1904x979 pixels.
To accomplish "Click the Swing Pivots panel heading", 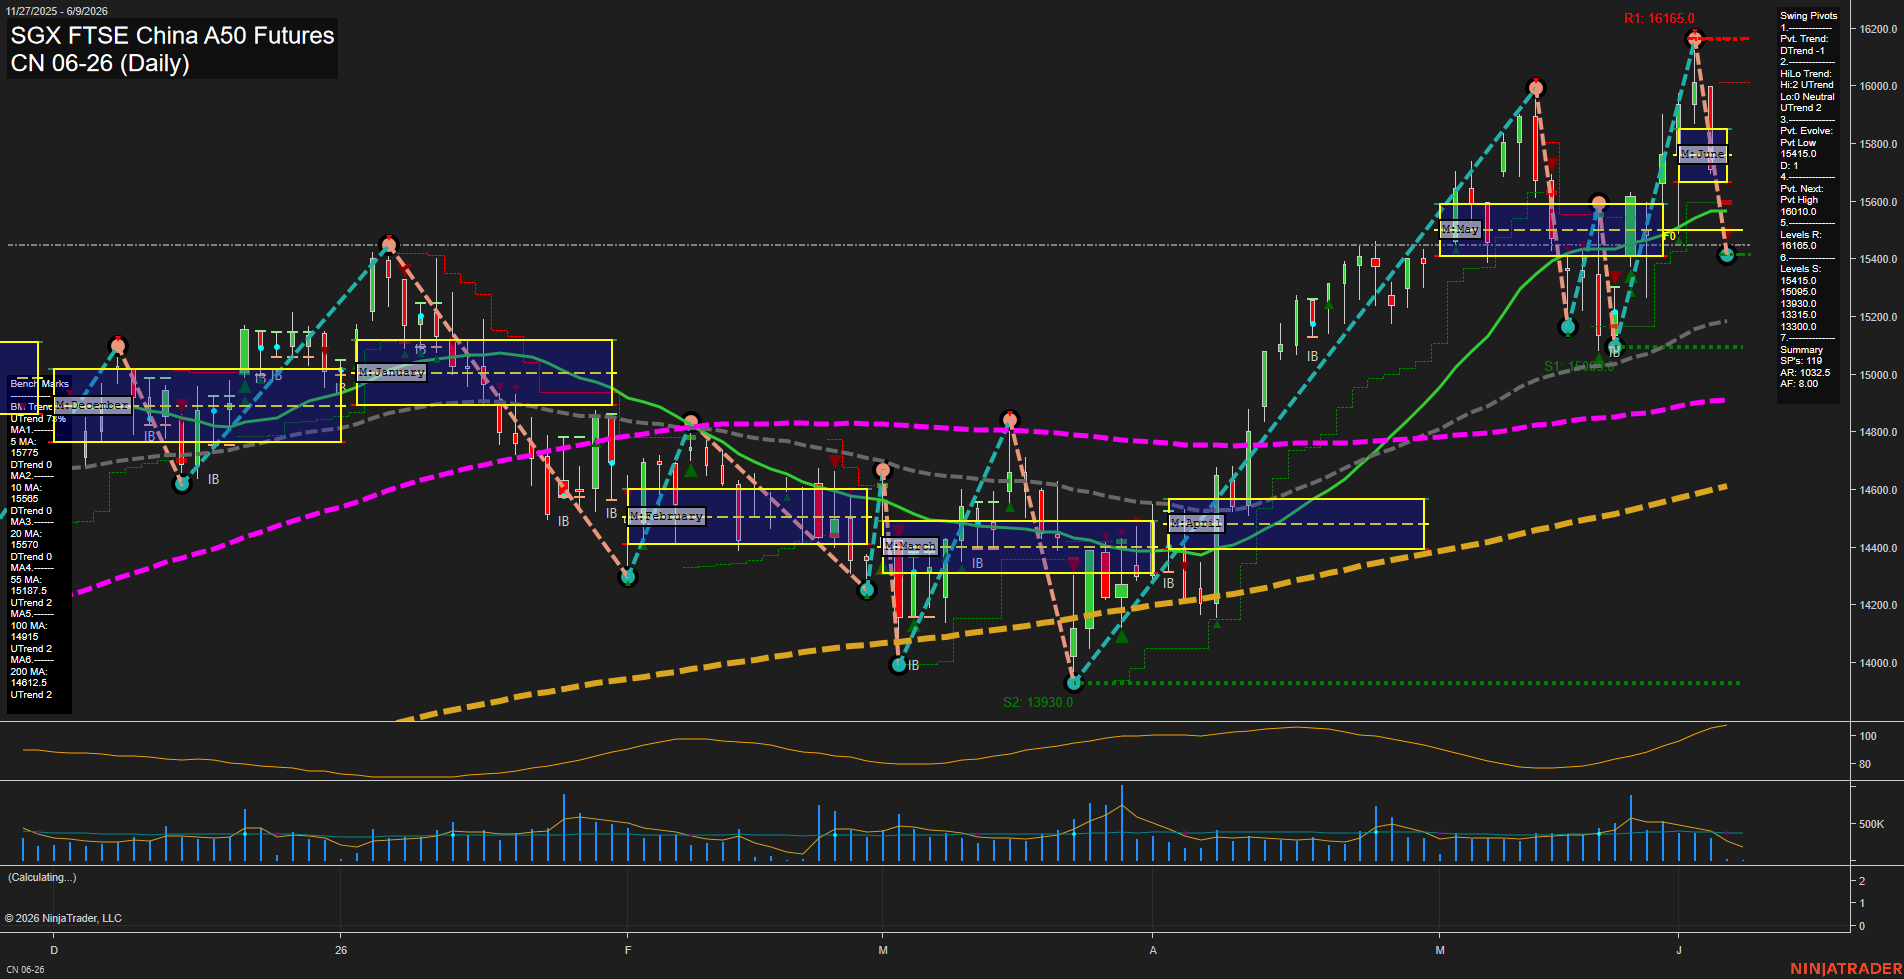I will [1808, 16].
